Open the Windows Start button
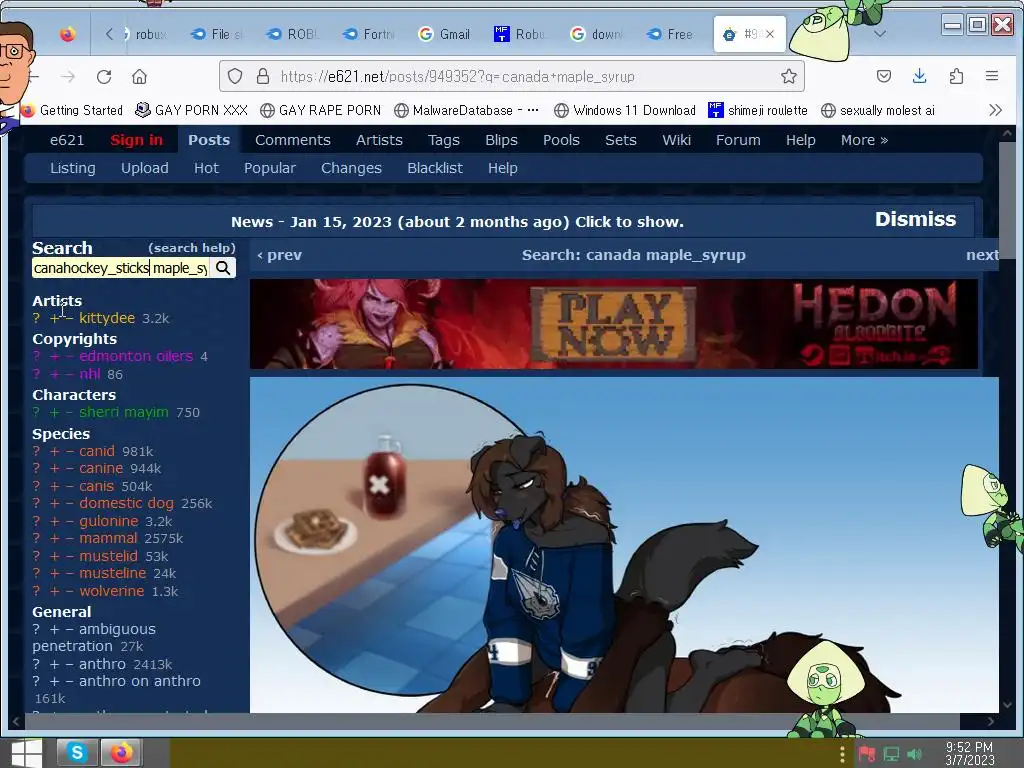Screen dimensions: 1024x768 point(26,753)
